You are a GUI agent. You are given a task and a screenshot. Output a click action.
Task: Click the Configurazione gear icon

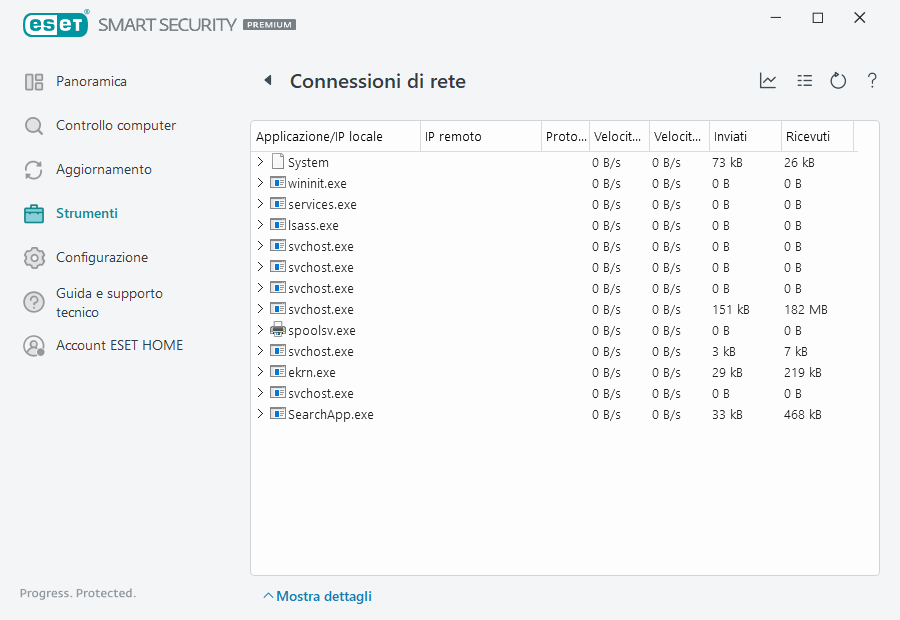(34, 258)
